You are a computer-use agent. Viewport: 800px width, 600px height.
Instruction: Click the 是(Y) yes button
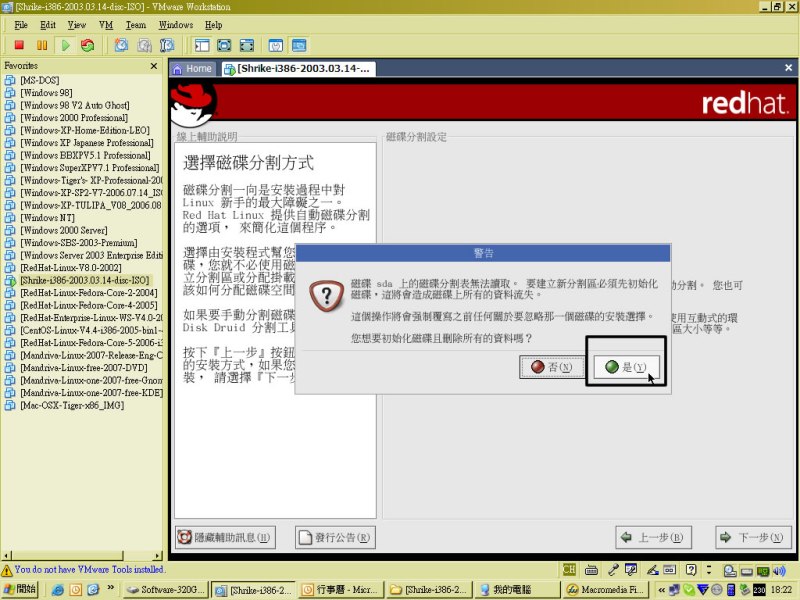(627, 366)
